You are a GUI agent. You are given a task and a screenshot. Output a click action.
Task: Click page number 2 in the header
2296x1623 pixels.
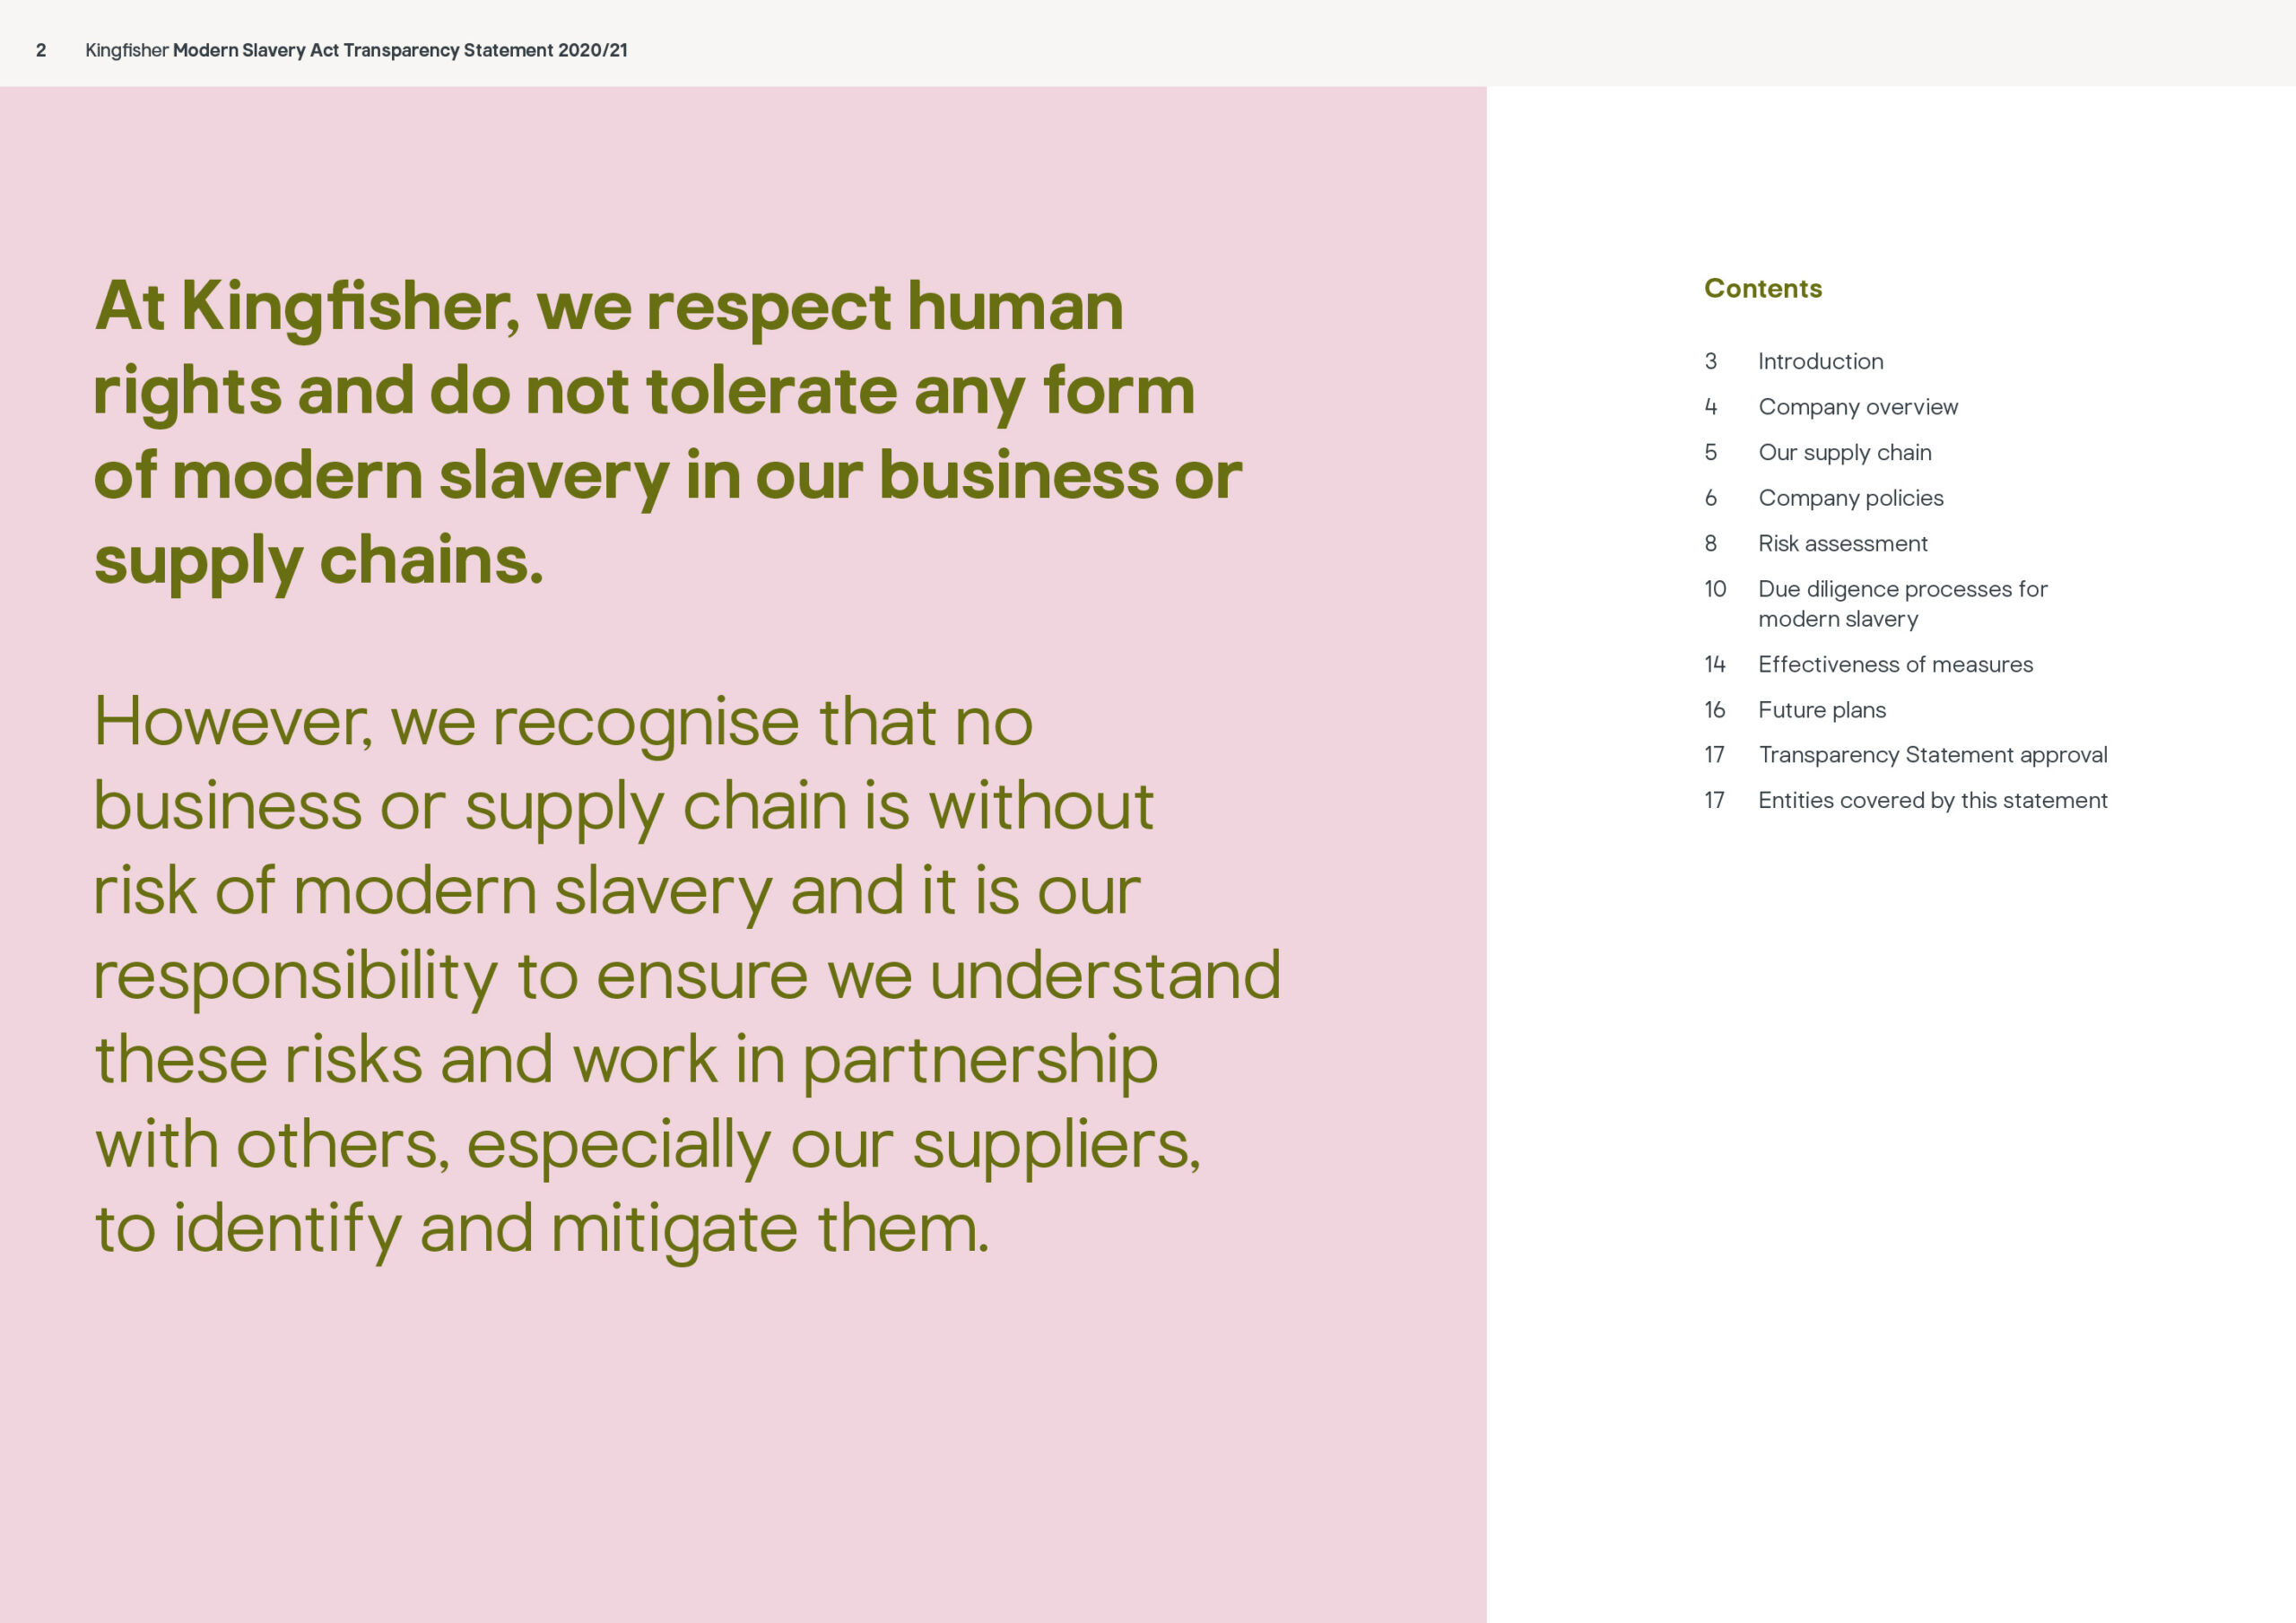tap(41, 50)
